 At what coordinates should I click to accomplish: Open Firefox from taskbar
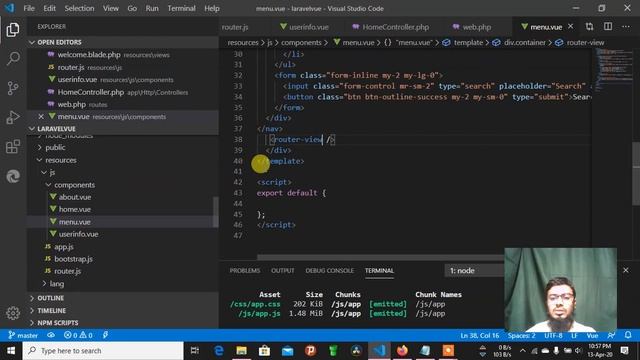pyautogui.click(x=402, y=351)
